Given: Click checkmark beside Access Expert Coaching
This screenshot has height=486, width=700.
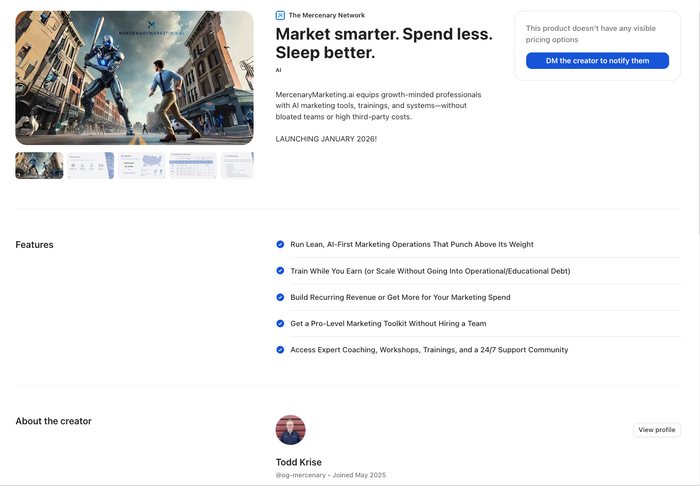Looking at the screenshot, I should 280,350.
